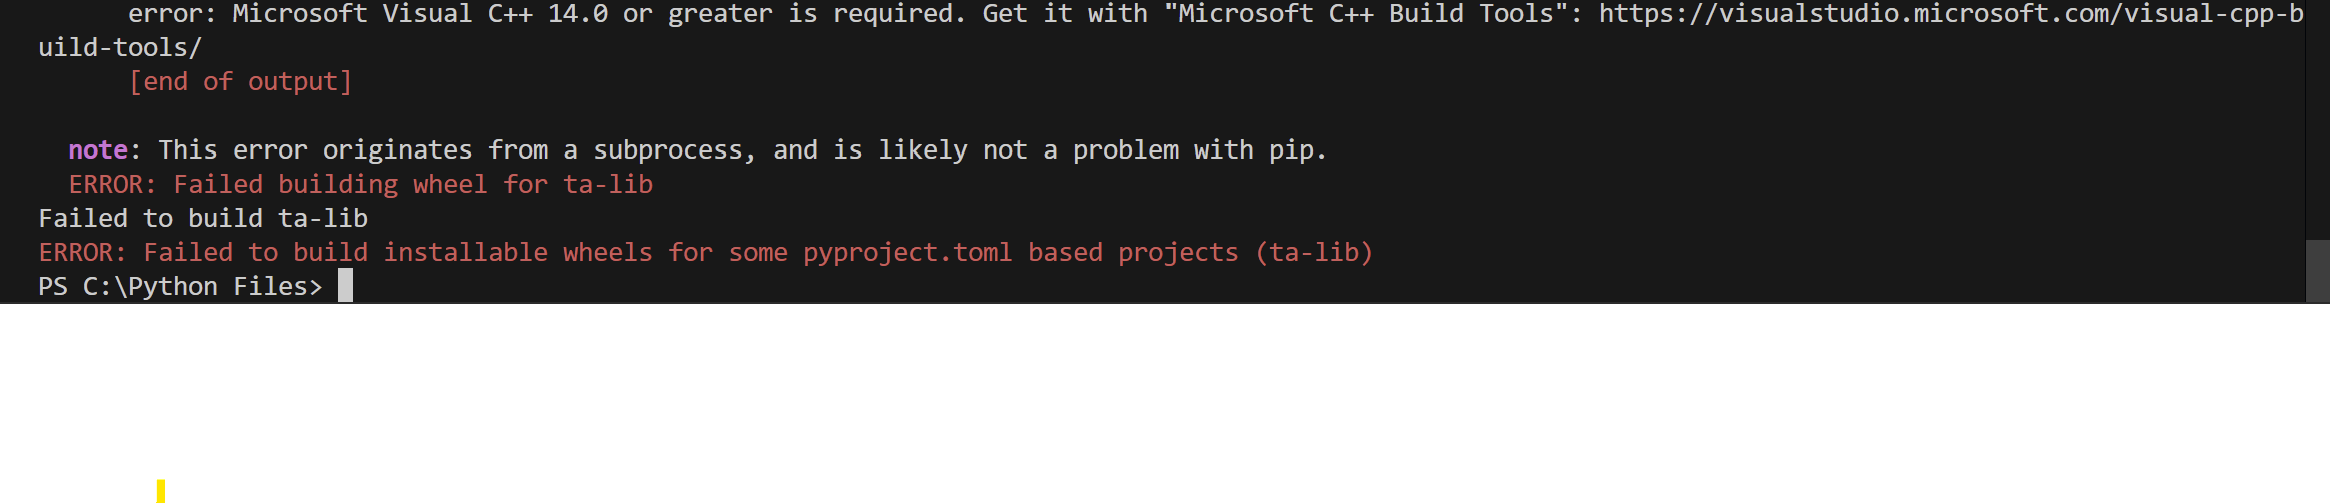Open the visualstudio.microsoft.com build tools URL
Image resolution: width=2330 pixels, height=504 pixels.
coord(1950,14)
